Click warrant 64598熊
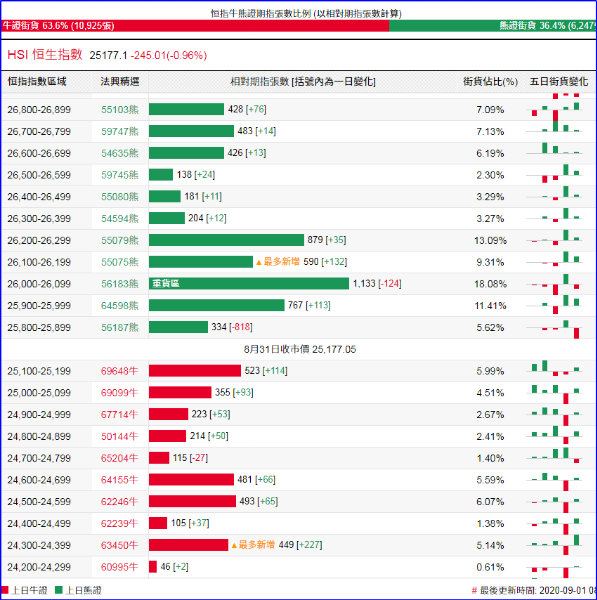 [120, 306]
